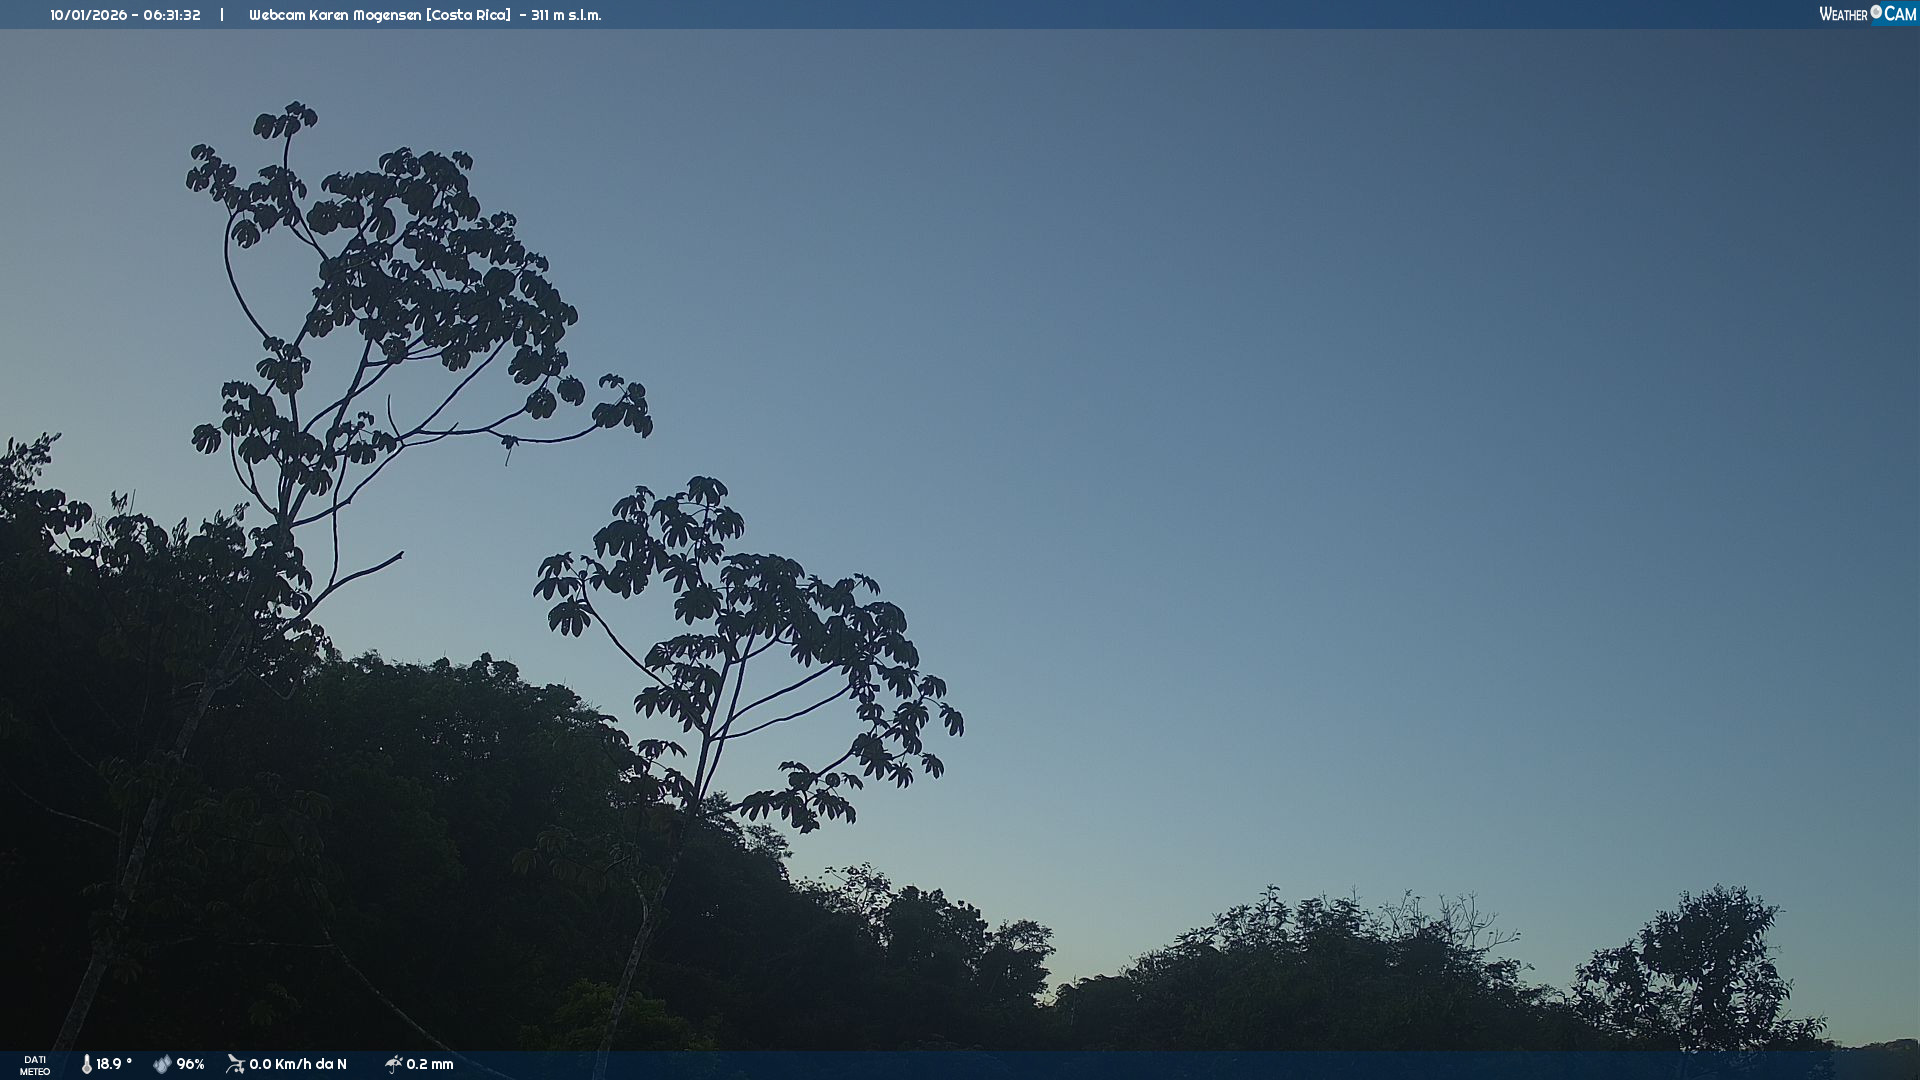Click the humidity water drops icon
The height and width of the screenshot is (1080, 1920).
tap(162, 1064)
